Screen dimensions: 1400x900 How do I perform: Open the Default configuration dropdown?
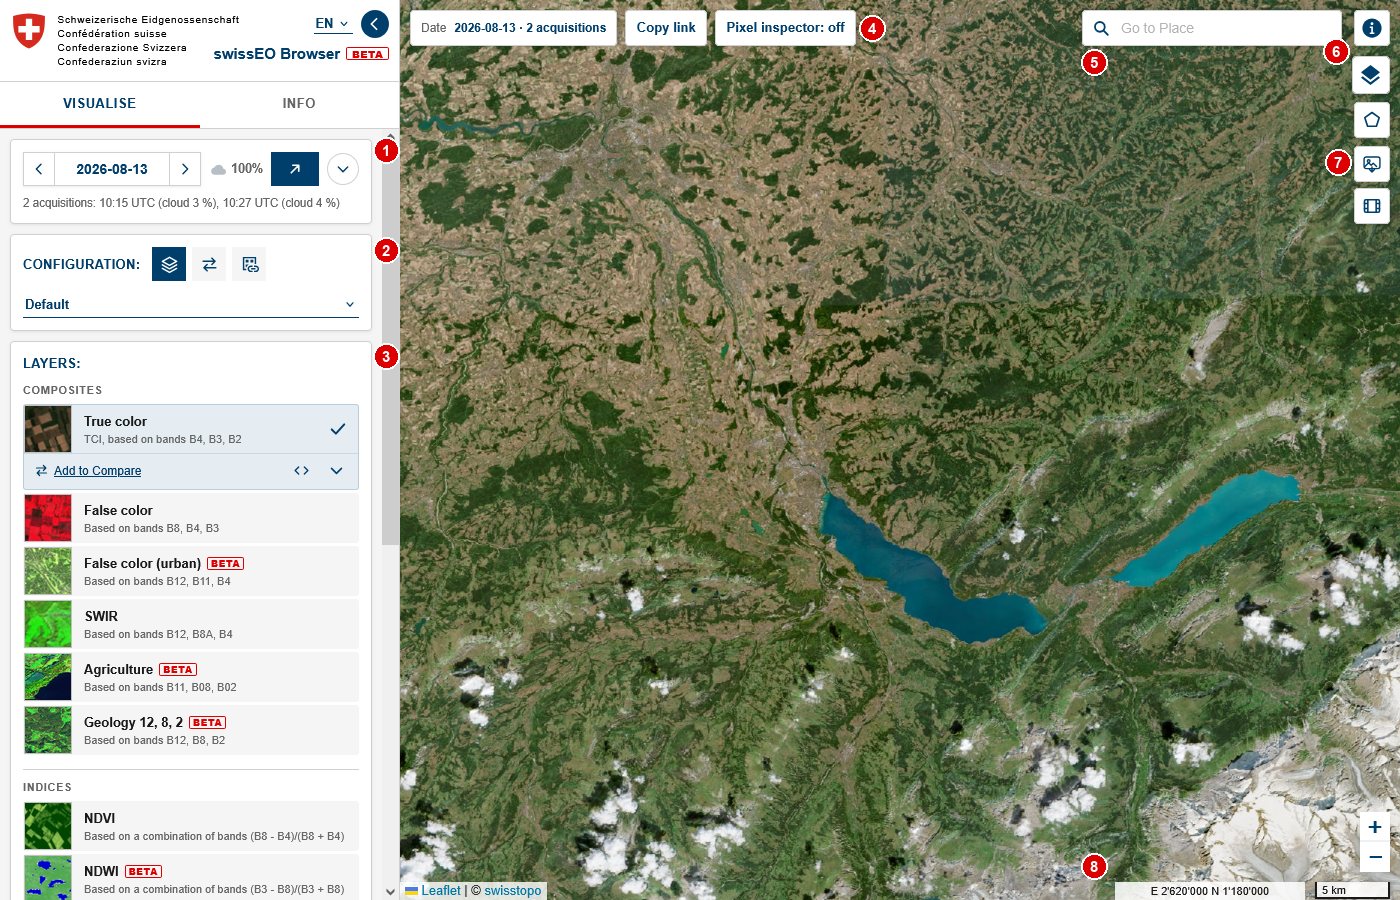(x=190, y=304)
